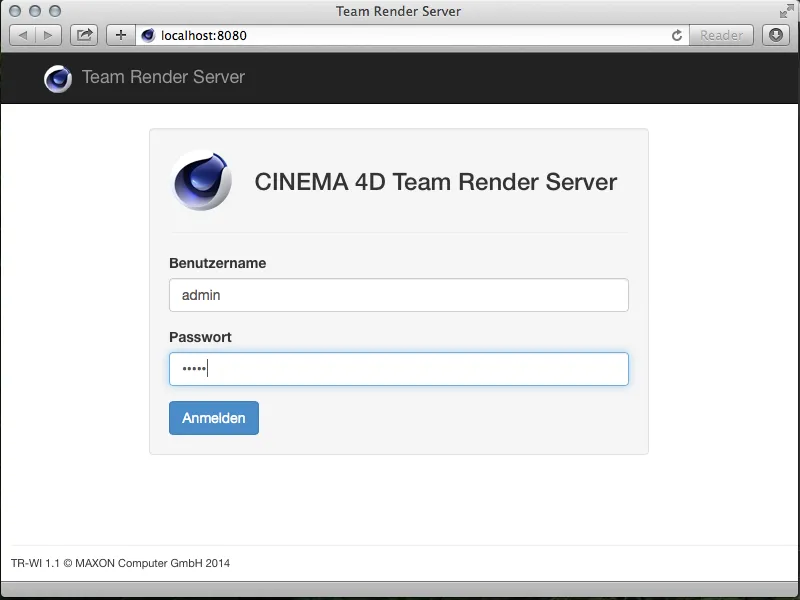This screenshot has width=800, height=600.
Task: Click the Cinema 4D logo in the dark navbar
Action: pyautogui.click(x=58, y=77)
